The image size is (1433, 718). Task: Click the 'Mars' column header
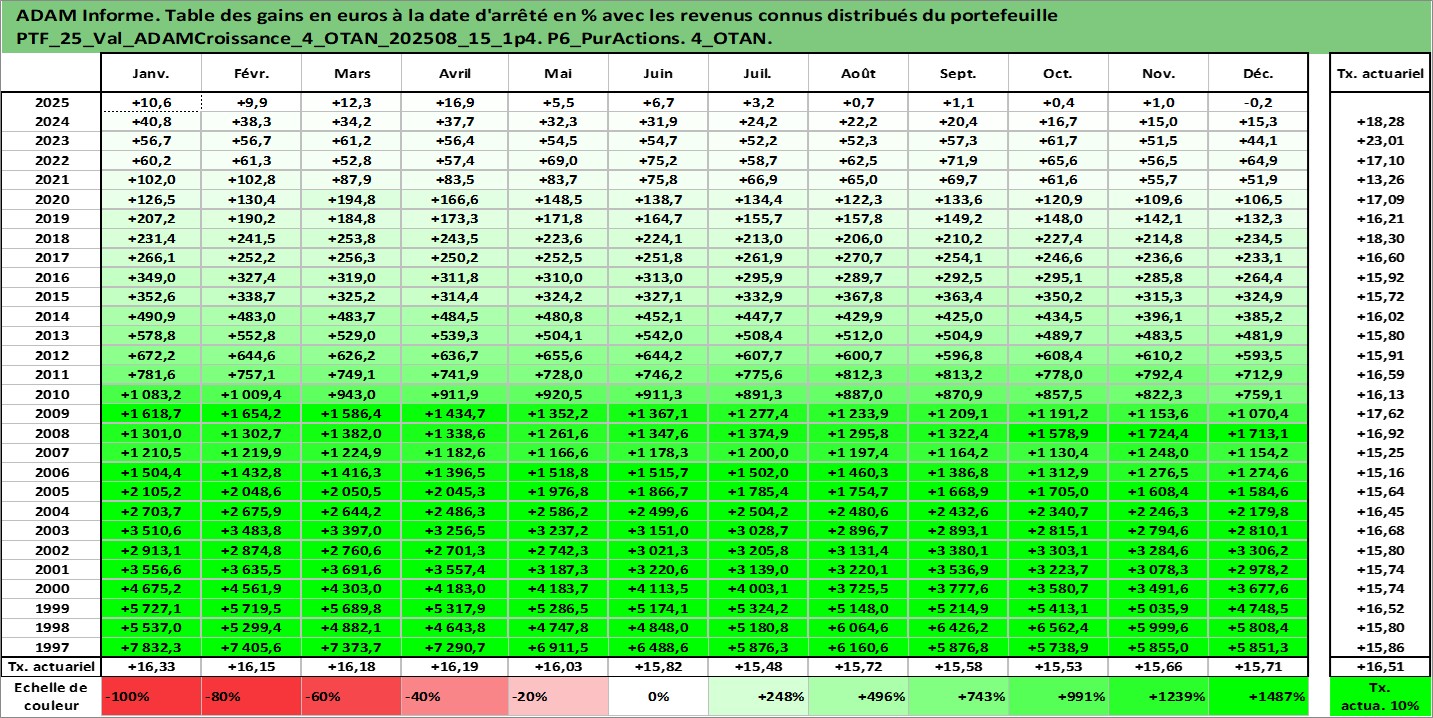click(x=351, y=74)
